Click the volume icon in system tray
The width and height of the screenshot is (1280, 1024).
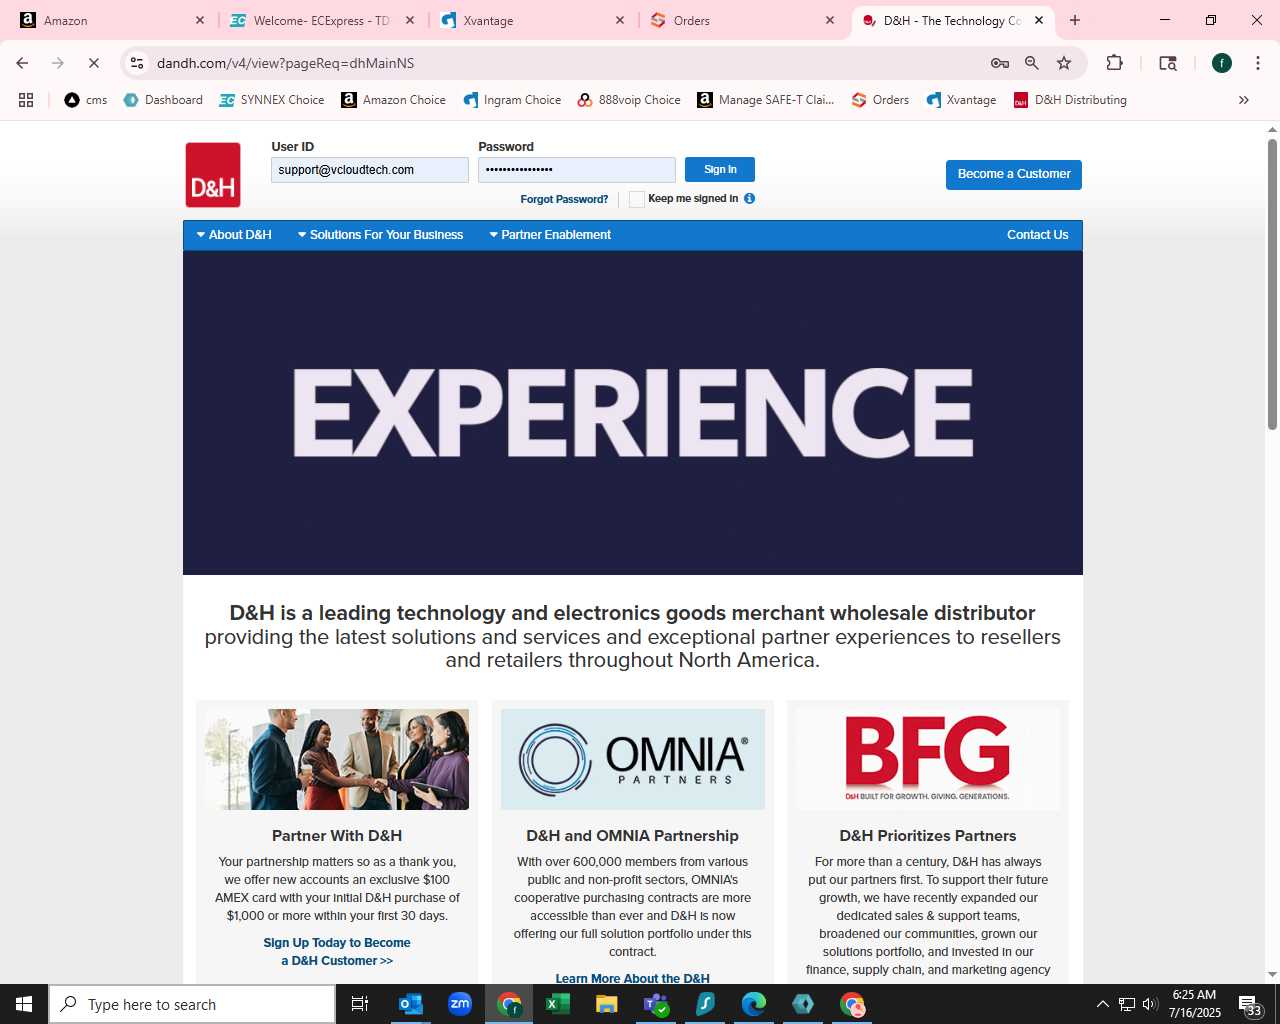click(x=1149, y=1004)
